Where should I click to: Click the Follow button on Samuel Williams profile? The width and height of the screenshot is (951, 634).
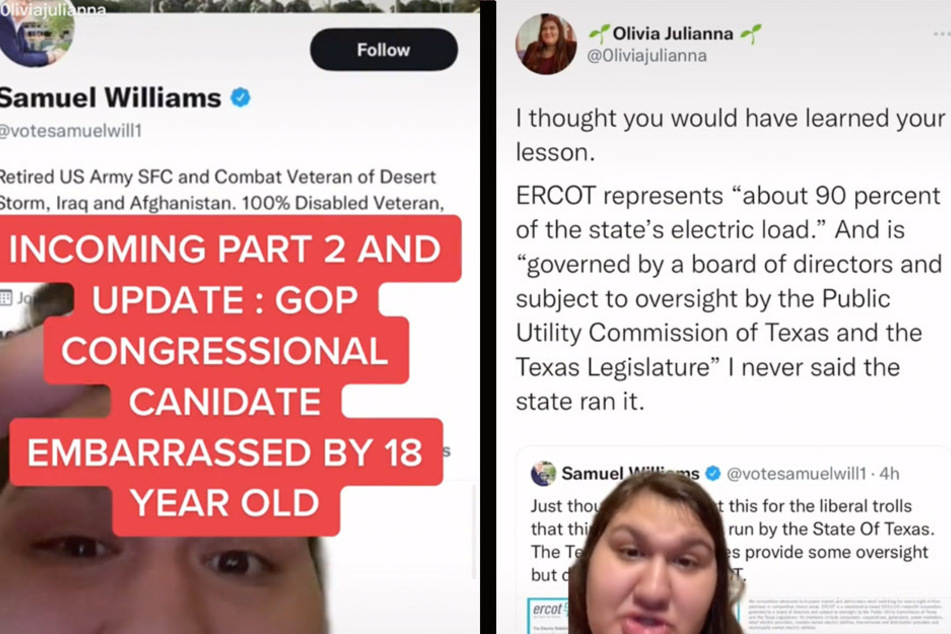pos(383,49)
